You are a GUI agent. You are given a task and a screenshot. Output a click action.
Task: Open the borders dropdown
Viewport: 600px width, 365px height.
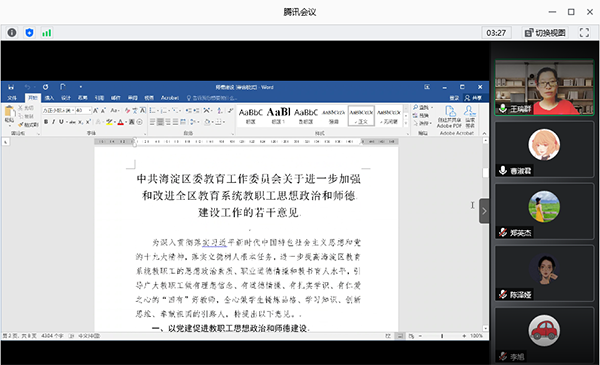(x=219, y=122)
